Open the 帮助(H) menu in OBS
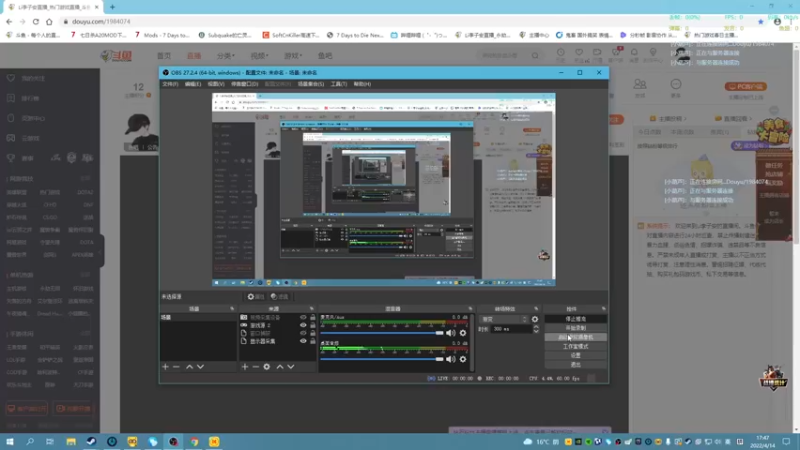 pyautogui.click(x=362, y=84)
